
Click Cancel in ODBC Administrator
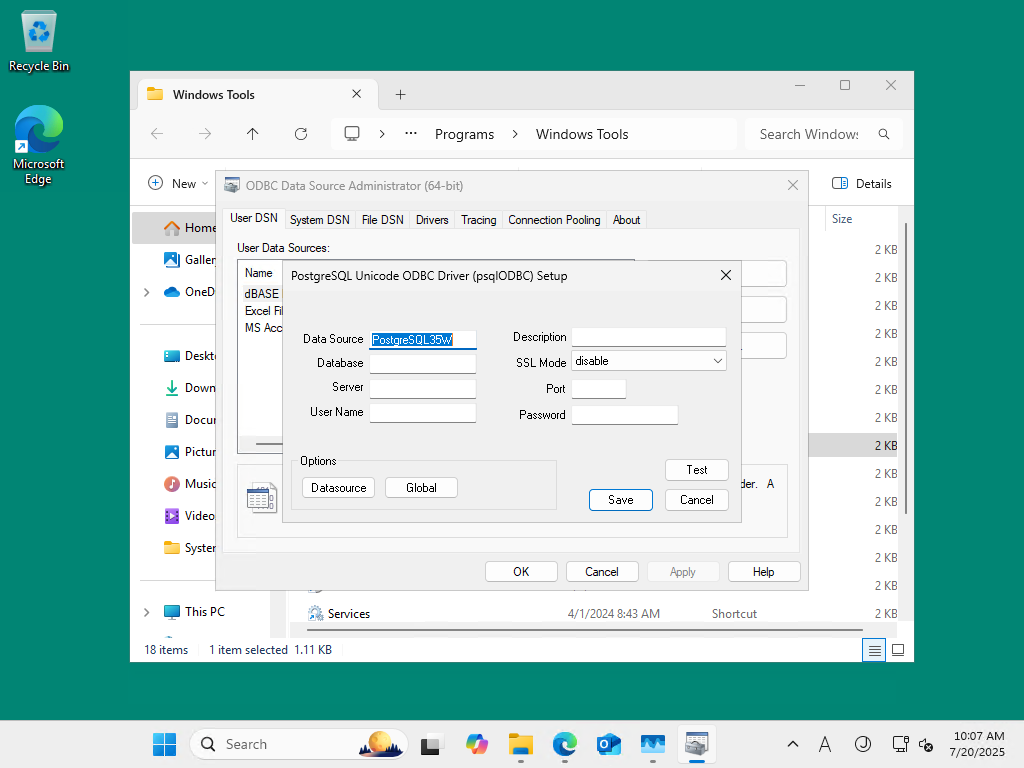[x=601, y=572]
